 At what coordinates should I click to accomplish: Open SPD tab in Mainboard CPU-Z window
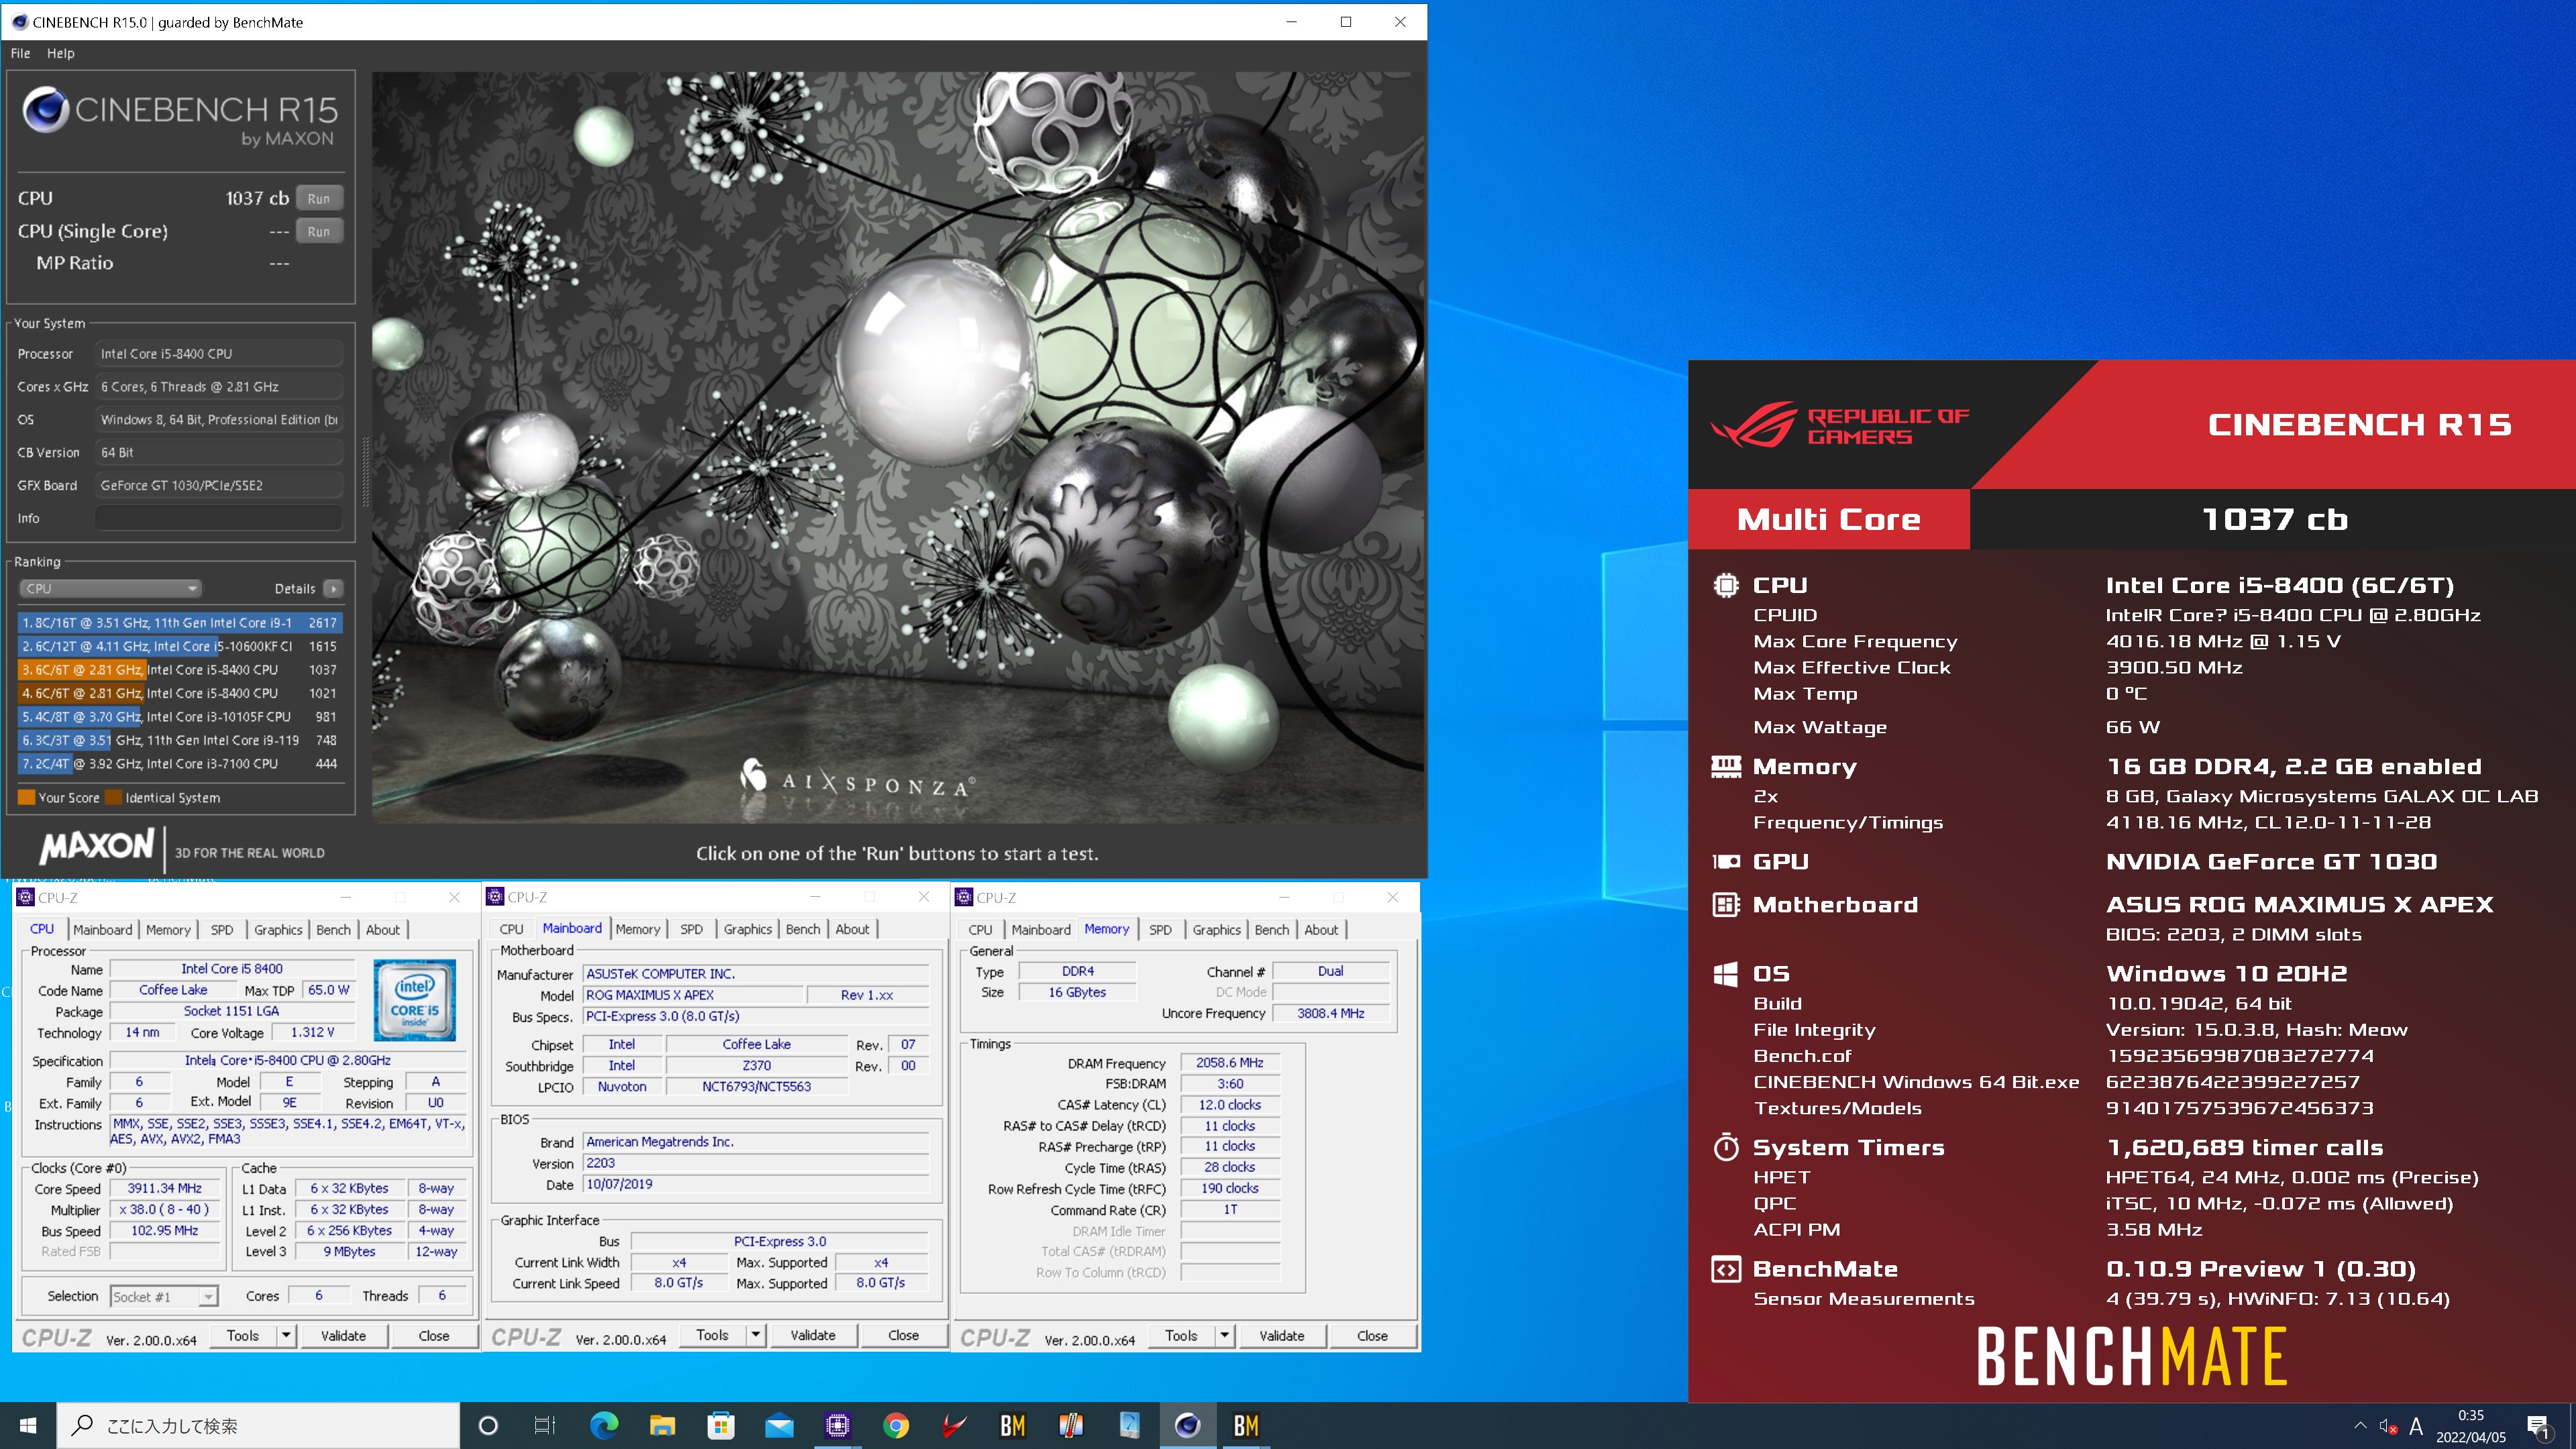click(691, 929)
